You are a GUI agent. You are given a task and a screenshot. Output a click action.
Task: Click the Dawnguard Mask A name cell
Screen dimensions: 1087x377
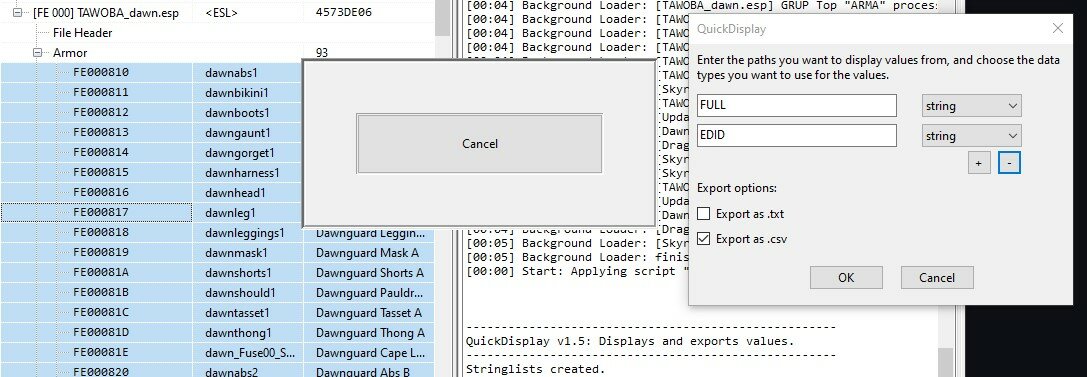pos(369,253)
